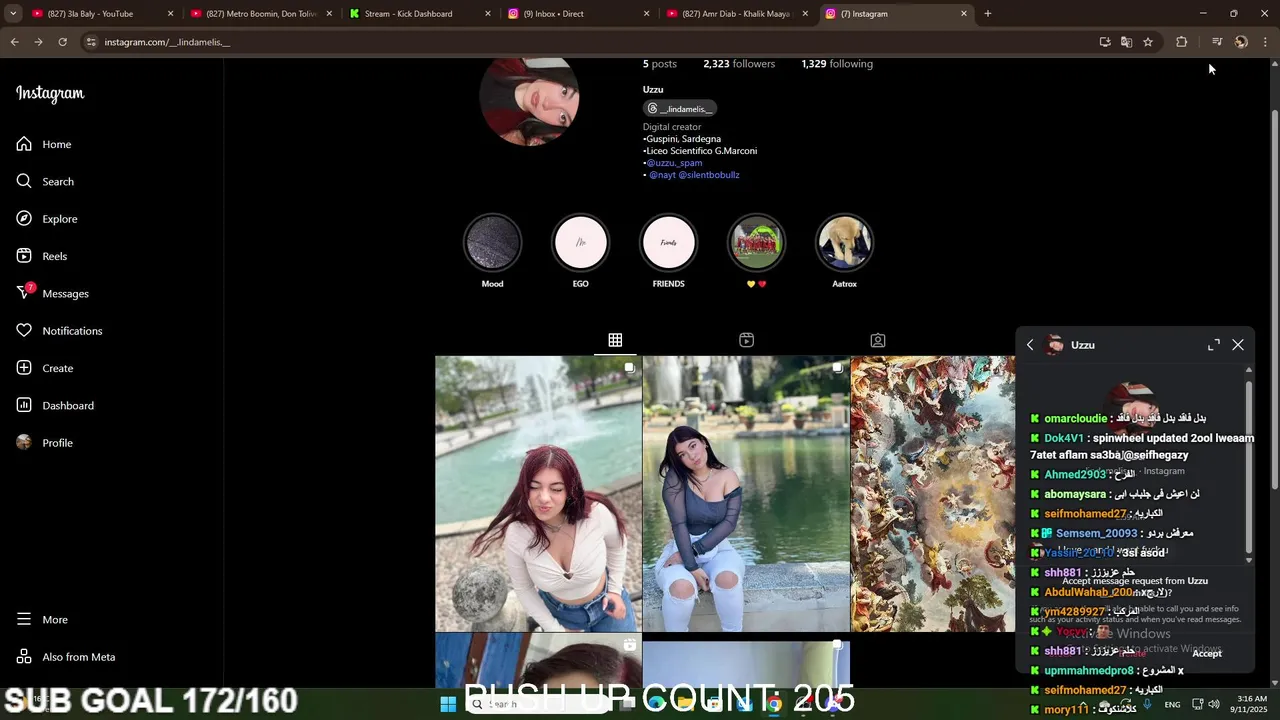Screen dimensions: 1280x720
Task: Switch to the tagged photos tab
Action: [877, 340]
